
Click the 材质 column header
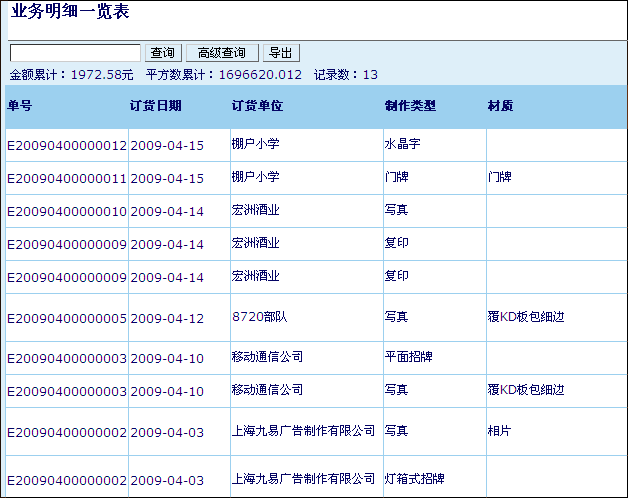click(x=500, y=106)
